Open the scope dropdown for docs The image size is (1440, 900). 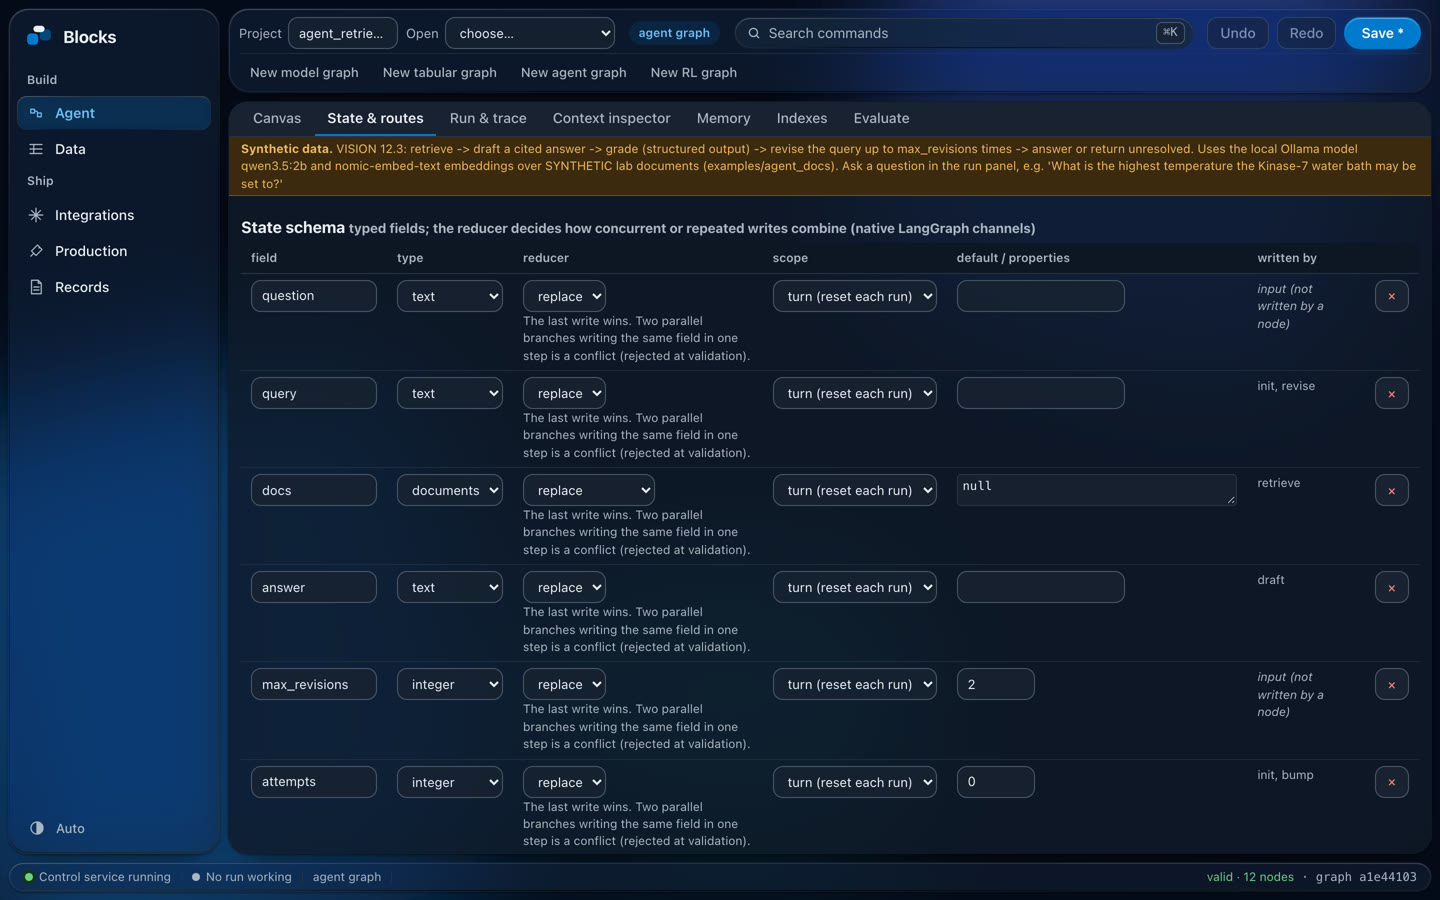(x=855, y=490)
